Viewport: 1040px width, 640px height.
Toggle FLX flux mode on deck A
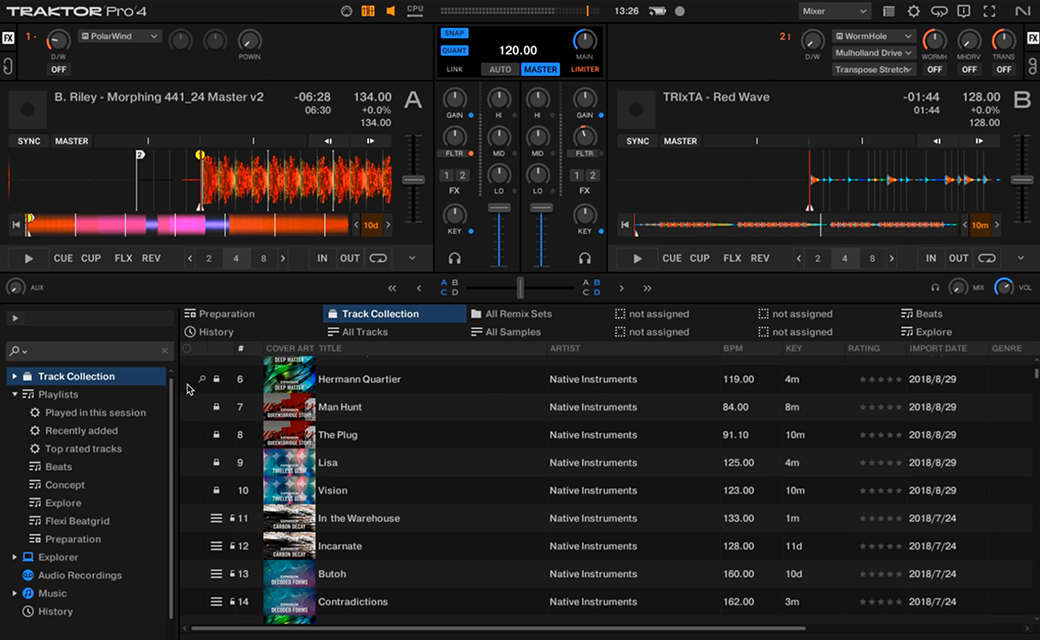pos(123,259)
